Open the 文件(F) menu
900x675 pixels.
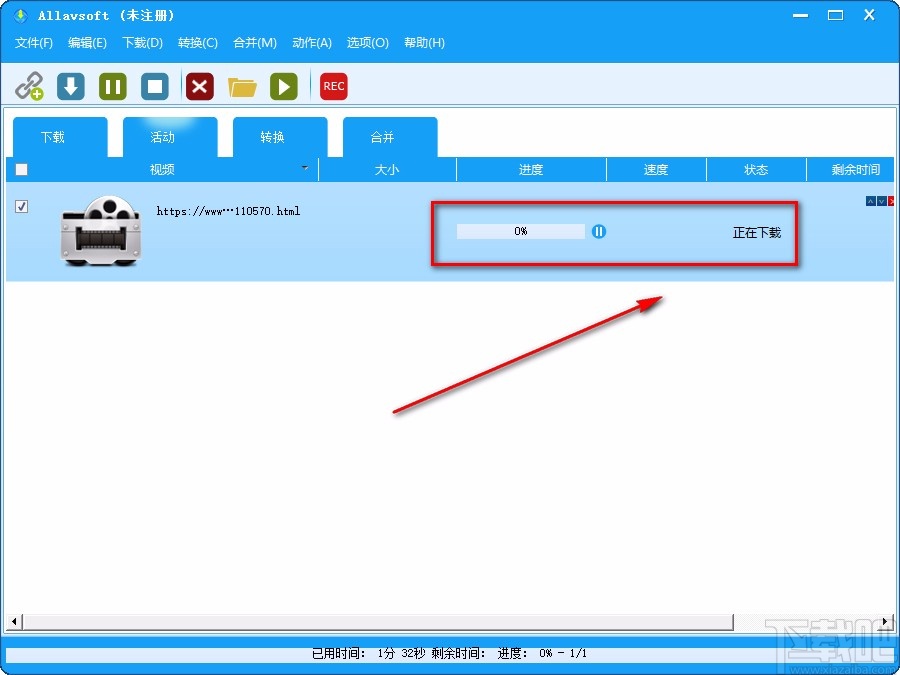34,42
